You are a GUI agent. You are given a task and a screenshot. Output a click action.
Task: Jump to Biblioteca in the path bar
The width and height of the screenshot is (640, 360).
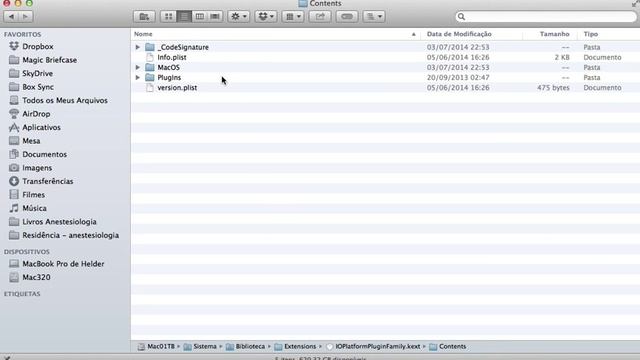click(245, 347)
